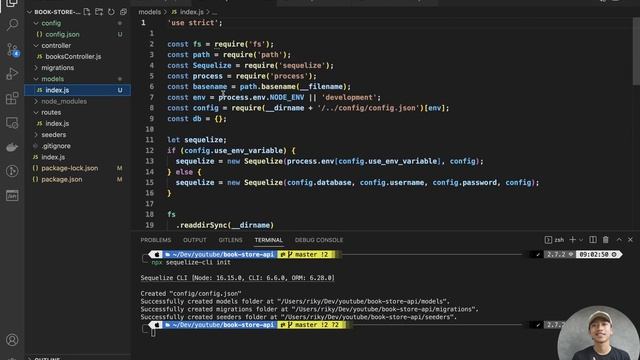The width and height of the screenshot is (640, 360).
Task: Expand the seeders folder
Action: [78, 135]
